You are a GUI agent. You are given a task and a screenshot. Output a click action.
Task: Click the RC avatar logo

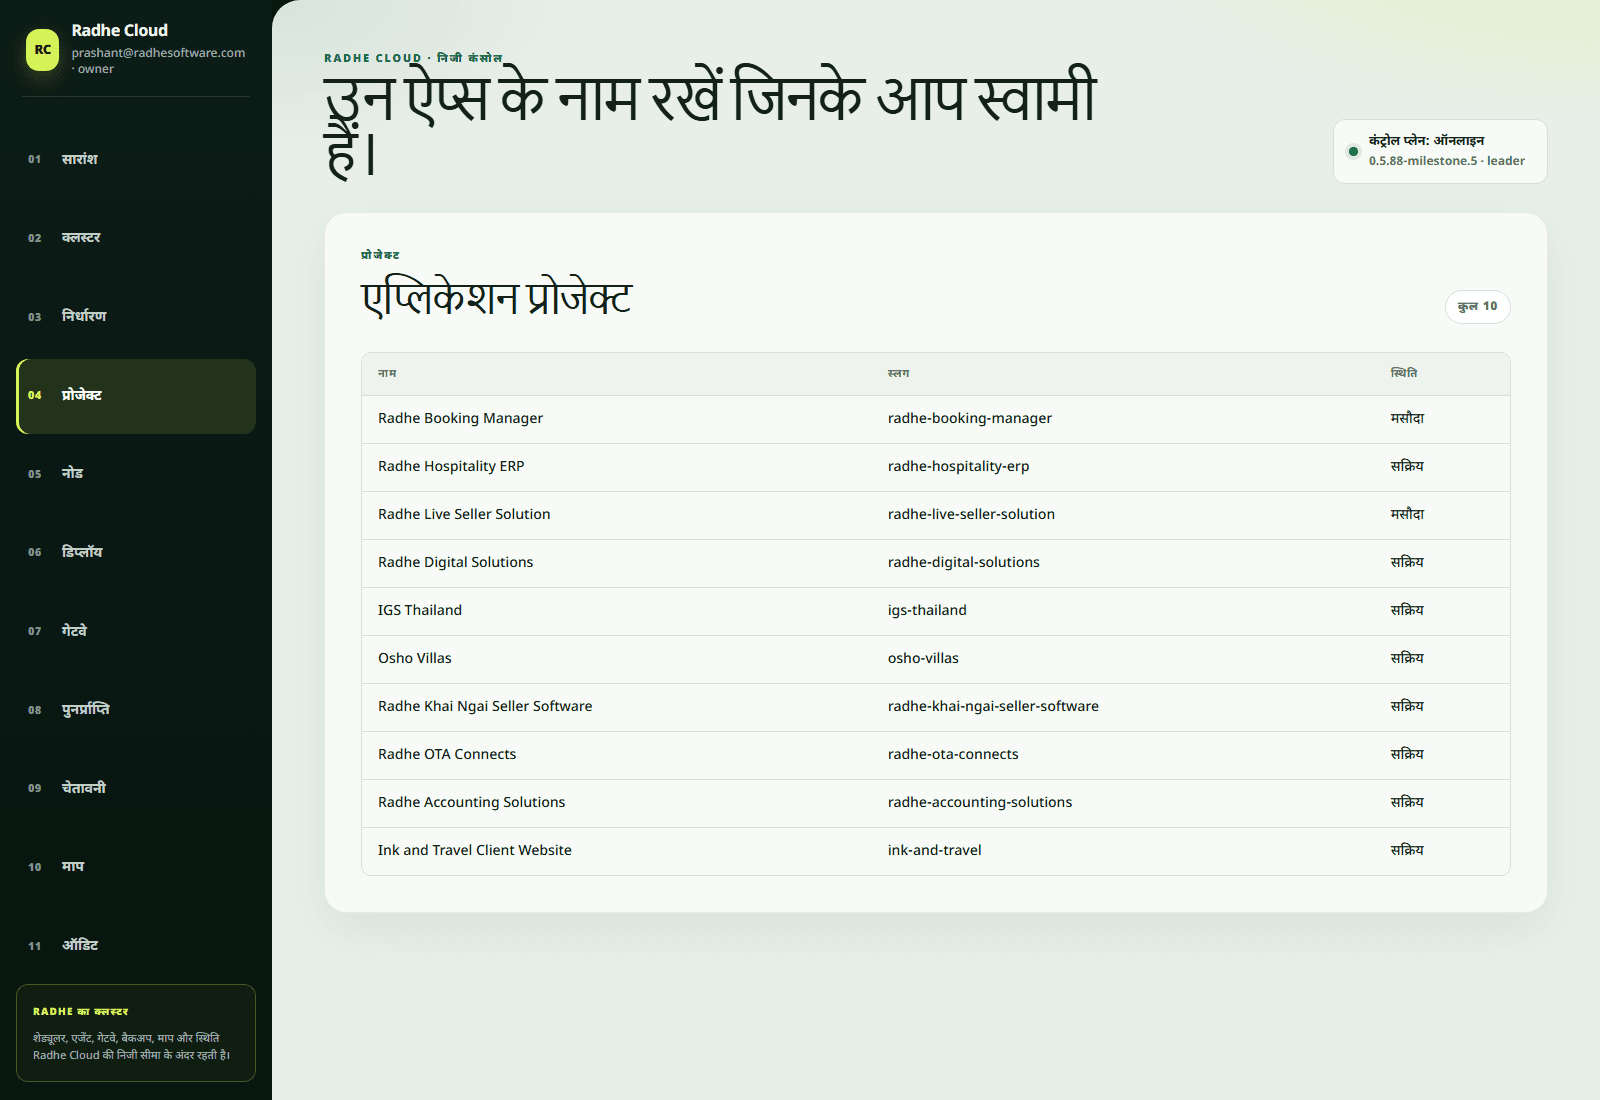click(x=43, y=49)
